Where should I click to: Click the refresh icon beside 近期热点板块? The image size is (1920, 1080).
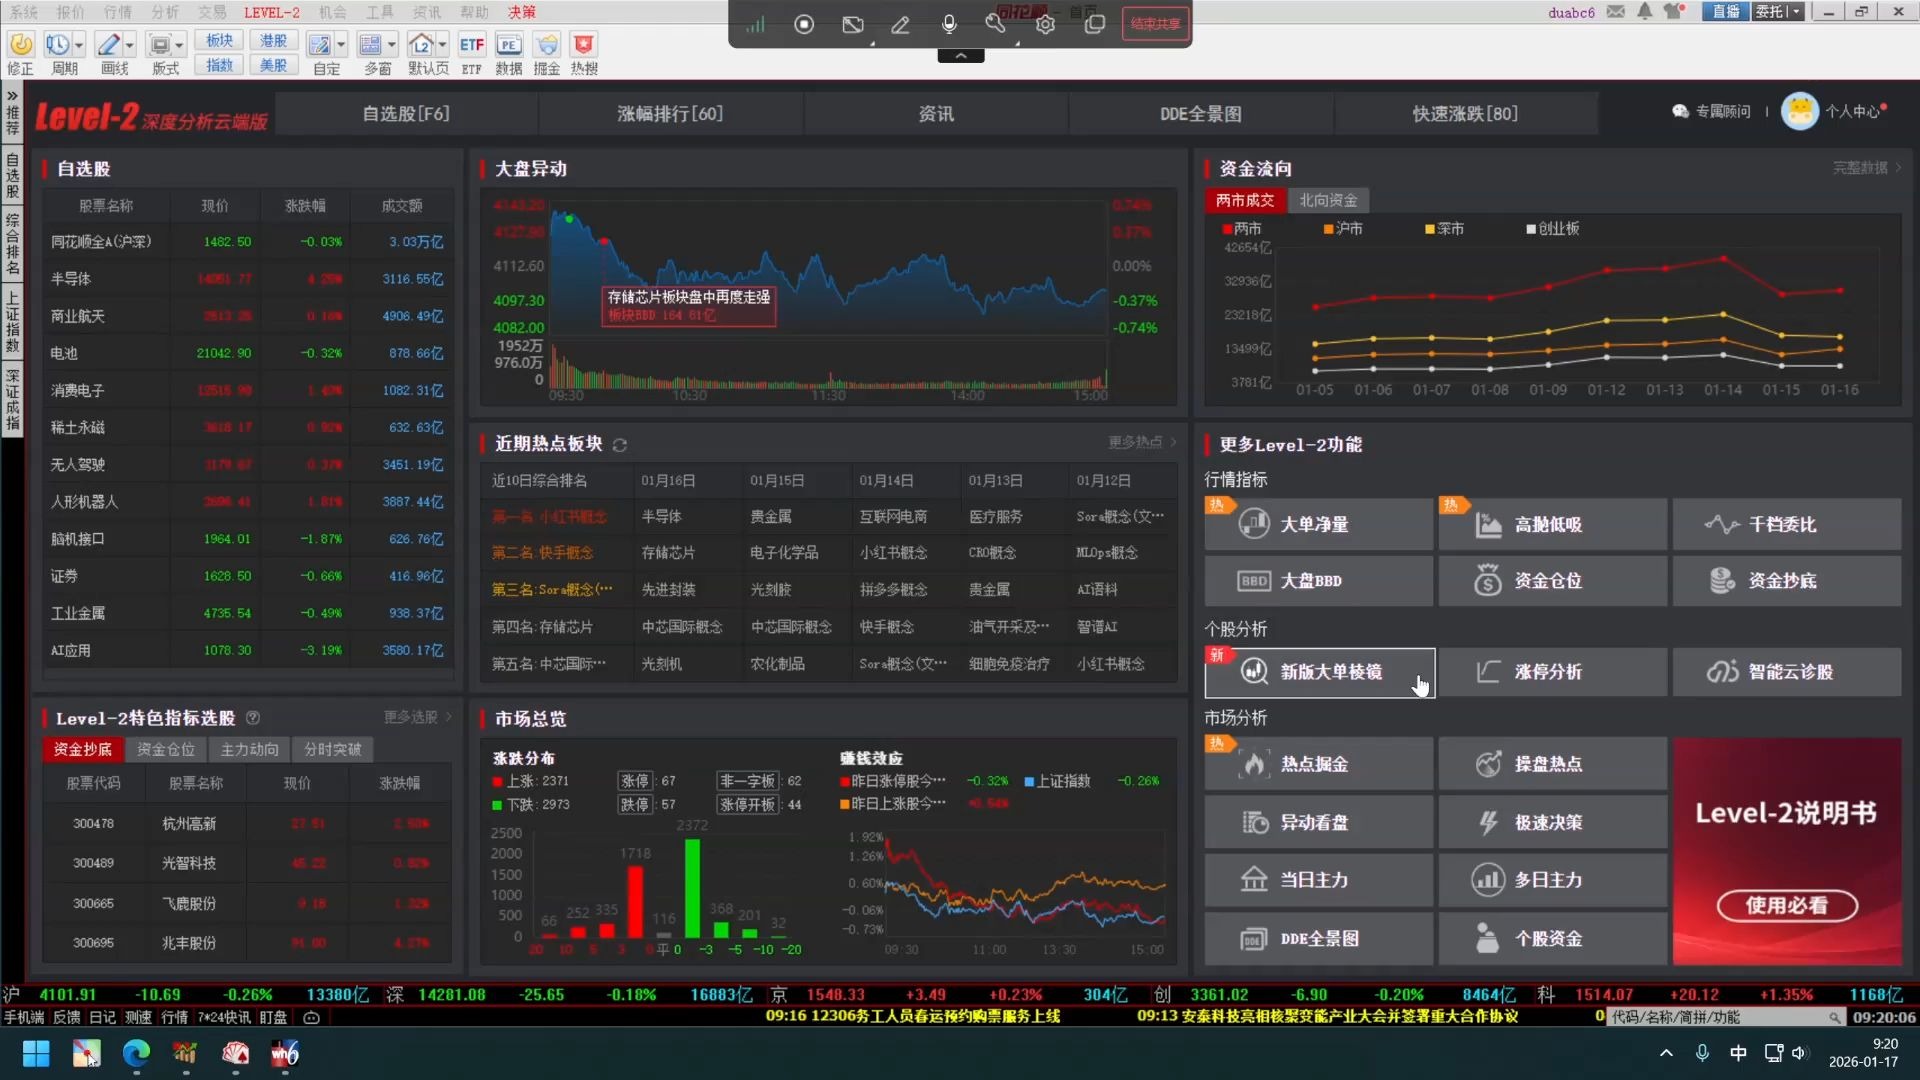pos(620,445)
